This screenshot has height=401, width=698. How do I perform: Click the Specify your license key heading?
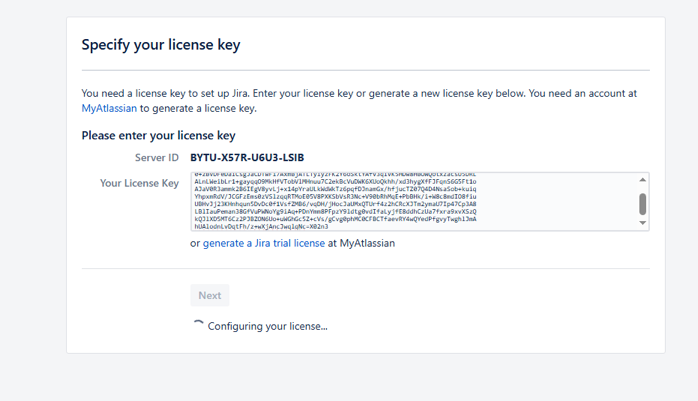160,45
